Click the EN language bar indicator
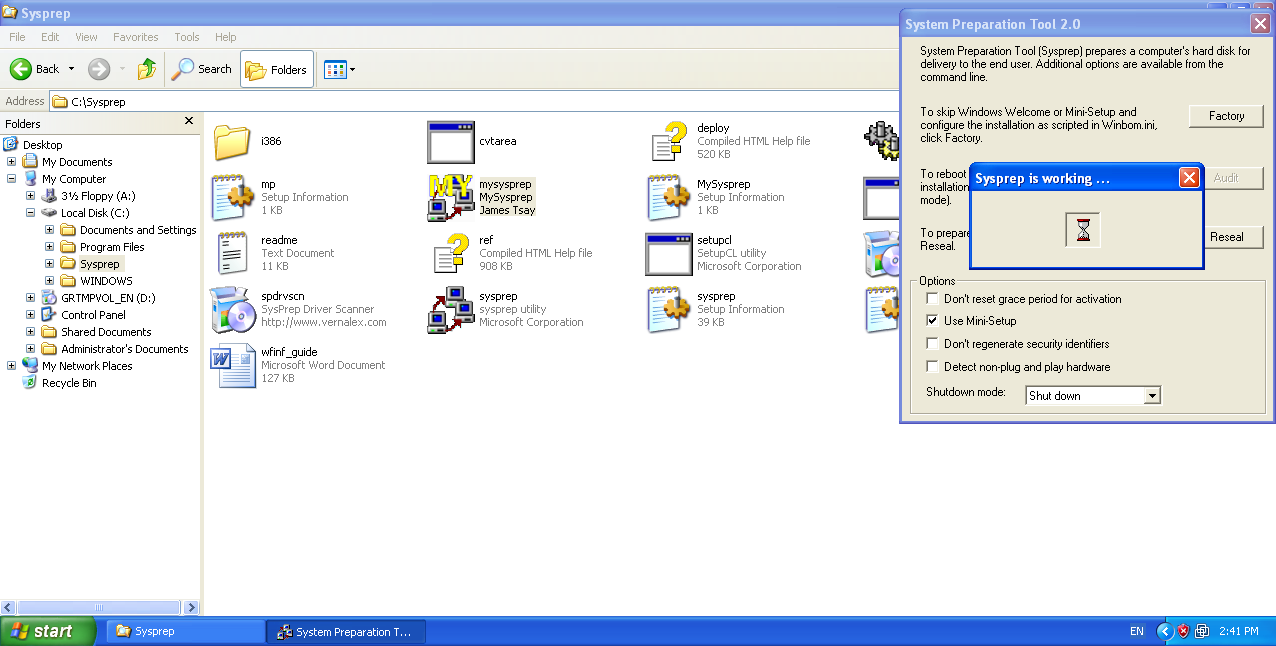 point(1137,632)
